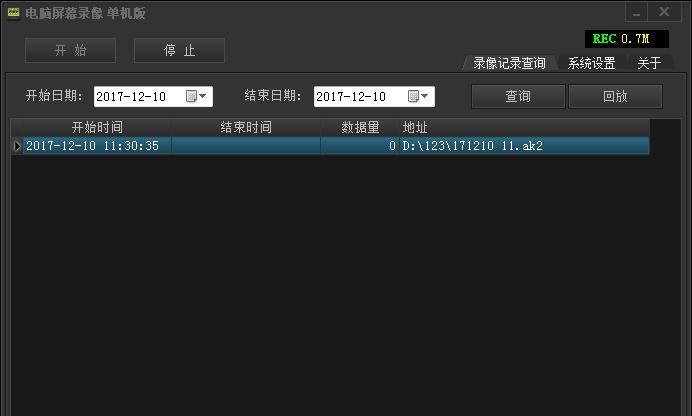This screenshot has height=416, width=692.
Task: Click the REC 0.7M status indicator
Action: [626, 39]
